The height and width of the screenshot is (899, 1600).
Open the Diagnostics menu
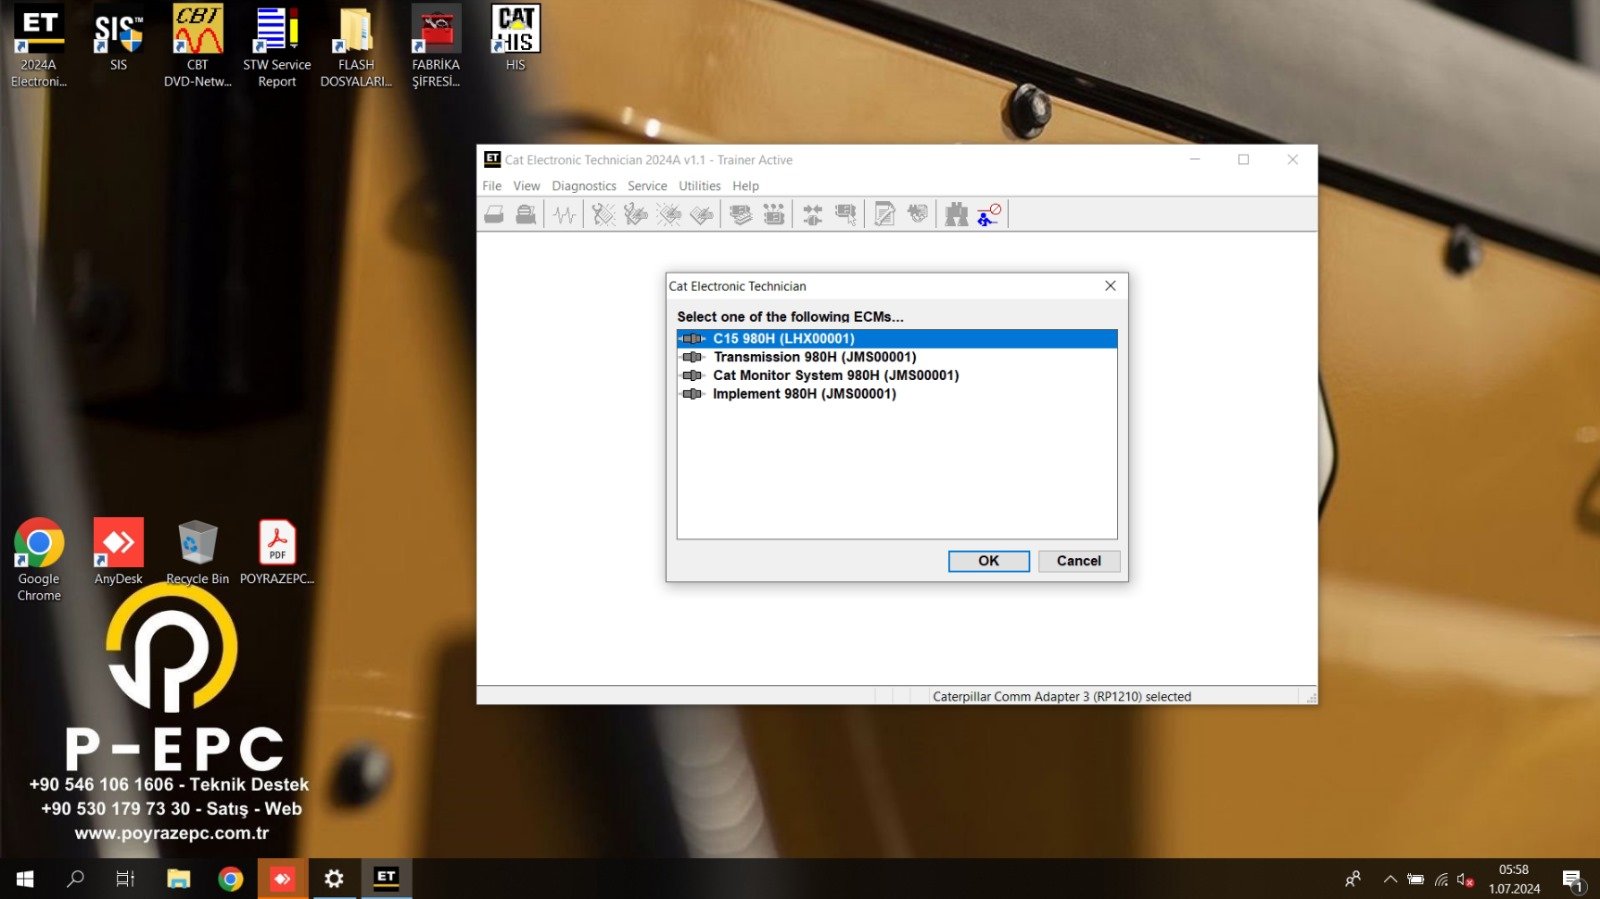click(x=584, y=186)
